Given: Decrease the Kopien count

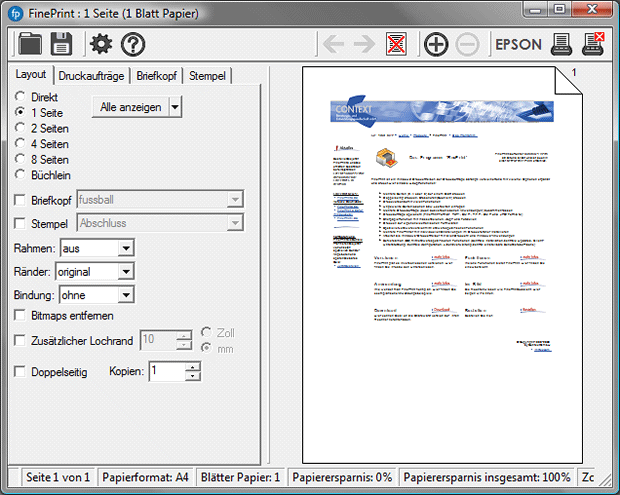Looking at the screenshot, I should coord(193,376).
